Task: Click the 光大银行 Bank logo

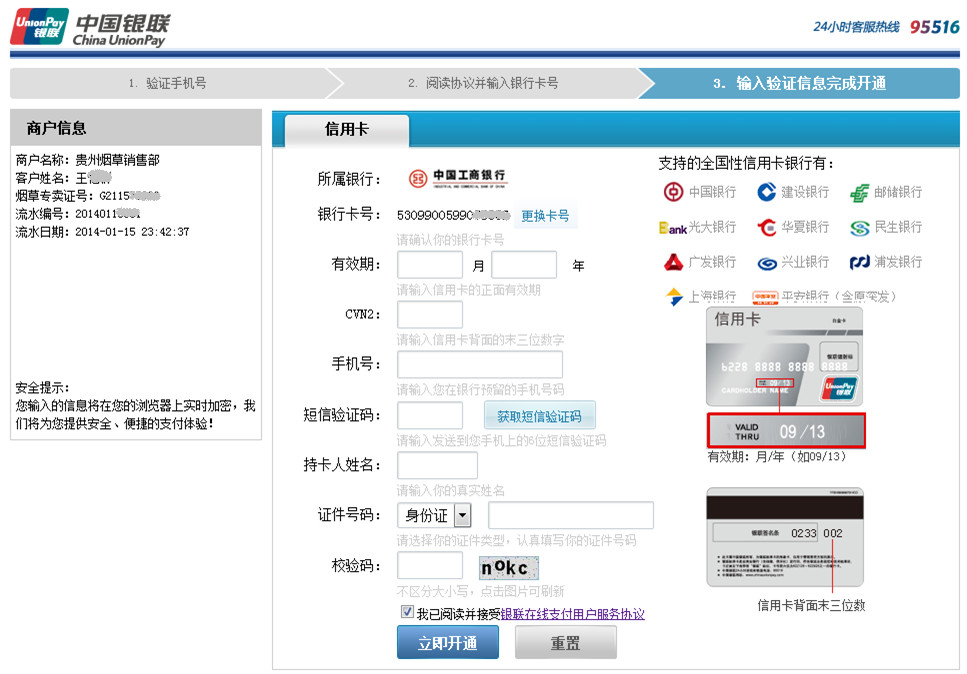Action: tap(672, 228)
